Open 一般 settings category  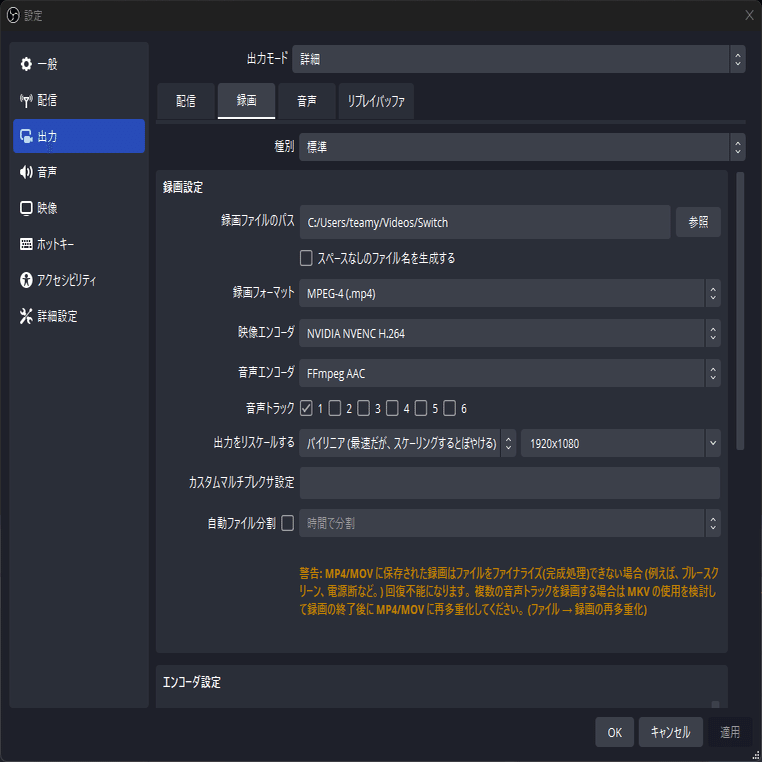click(79, 64)
